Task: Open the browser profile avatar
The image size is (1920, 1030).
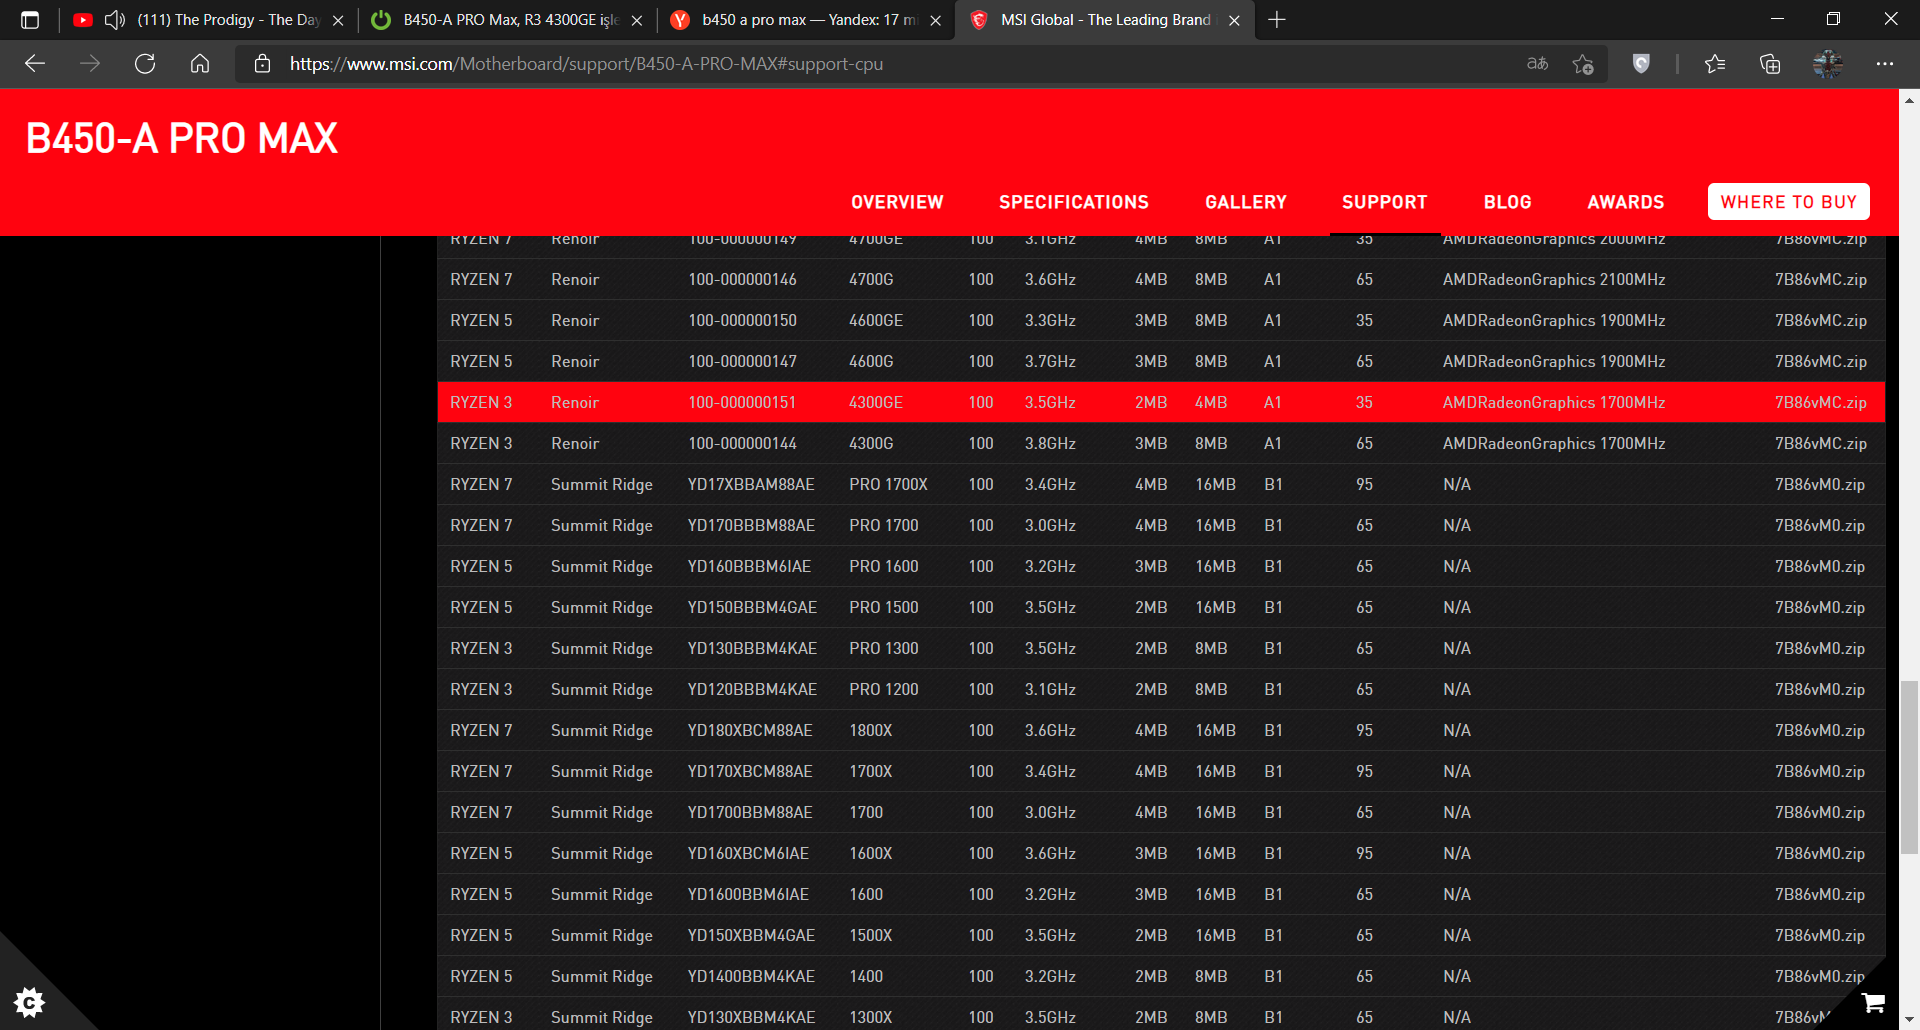Action: pos(1828,64)
